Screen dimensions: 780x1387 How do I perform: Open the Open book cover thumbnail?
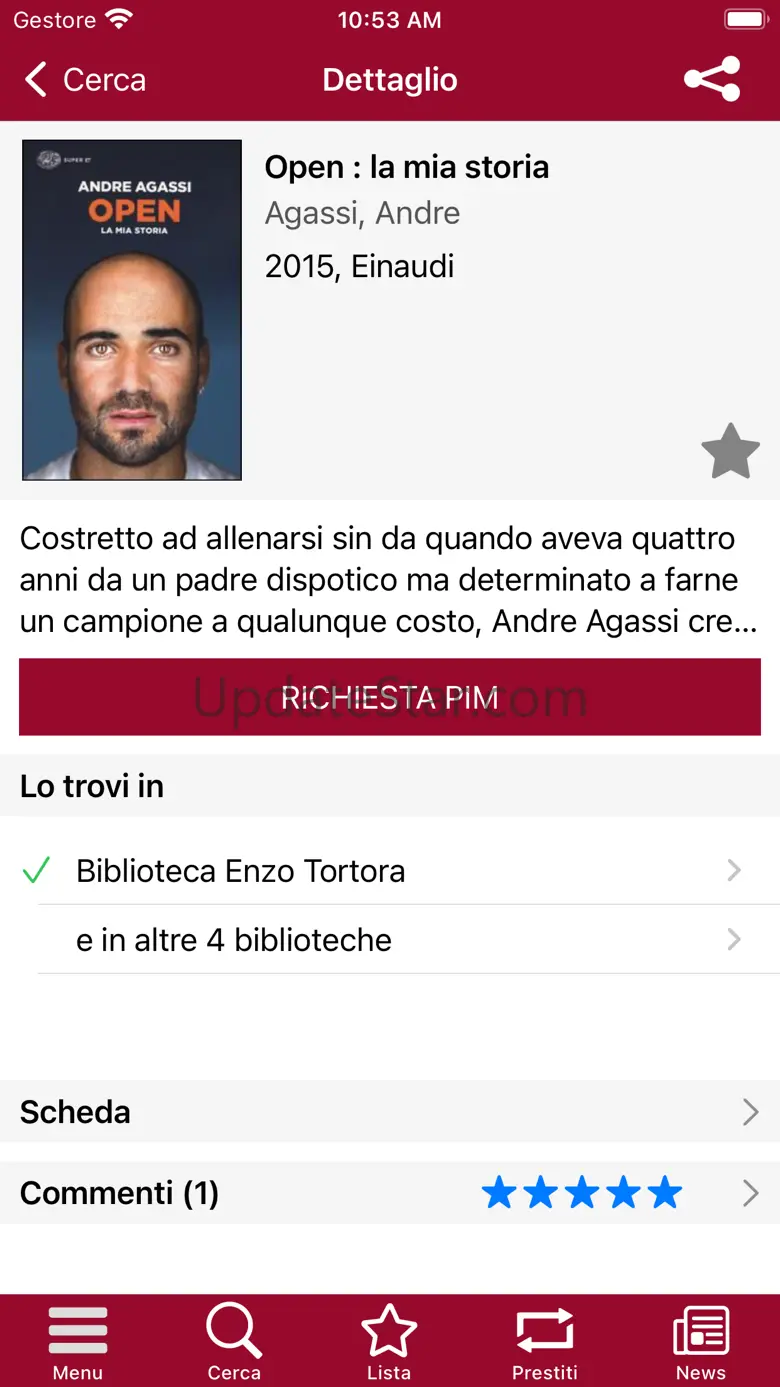(132, 310)
